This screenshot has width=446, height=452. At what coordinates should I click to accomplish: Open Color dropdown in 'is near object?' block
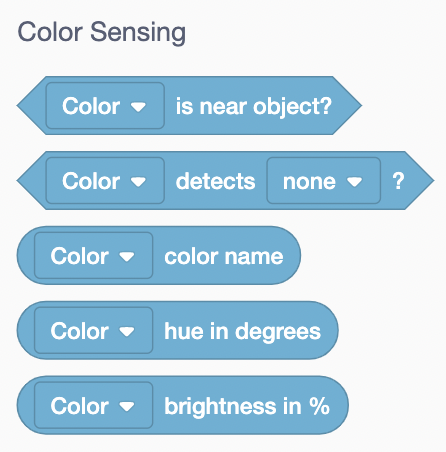click(105, 106)
